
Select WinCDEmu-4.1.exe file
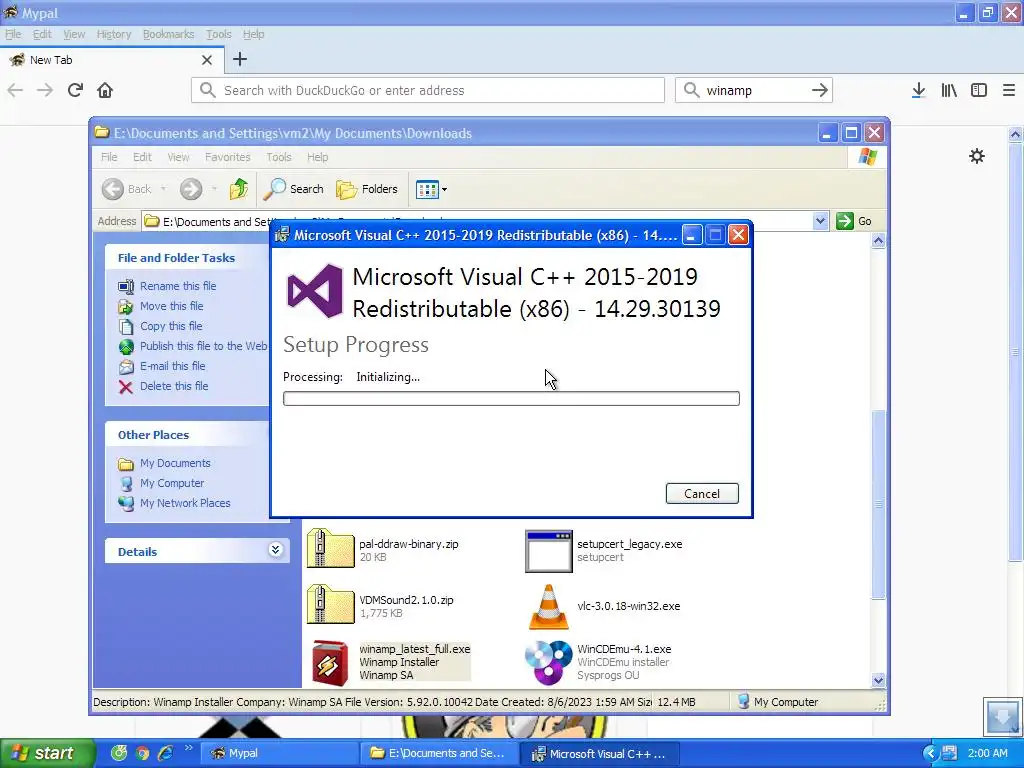(x=599, y=662)
